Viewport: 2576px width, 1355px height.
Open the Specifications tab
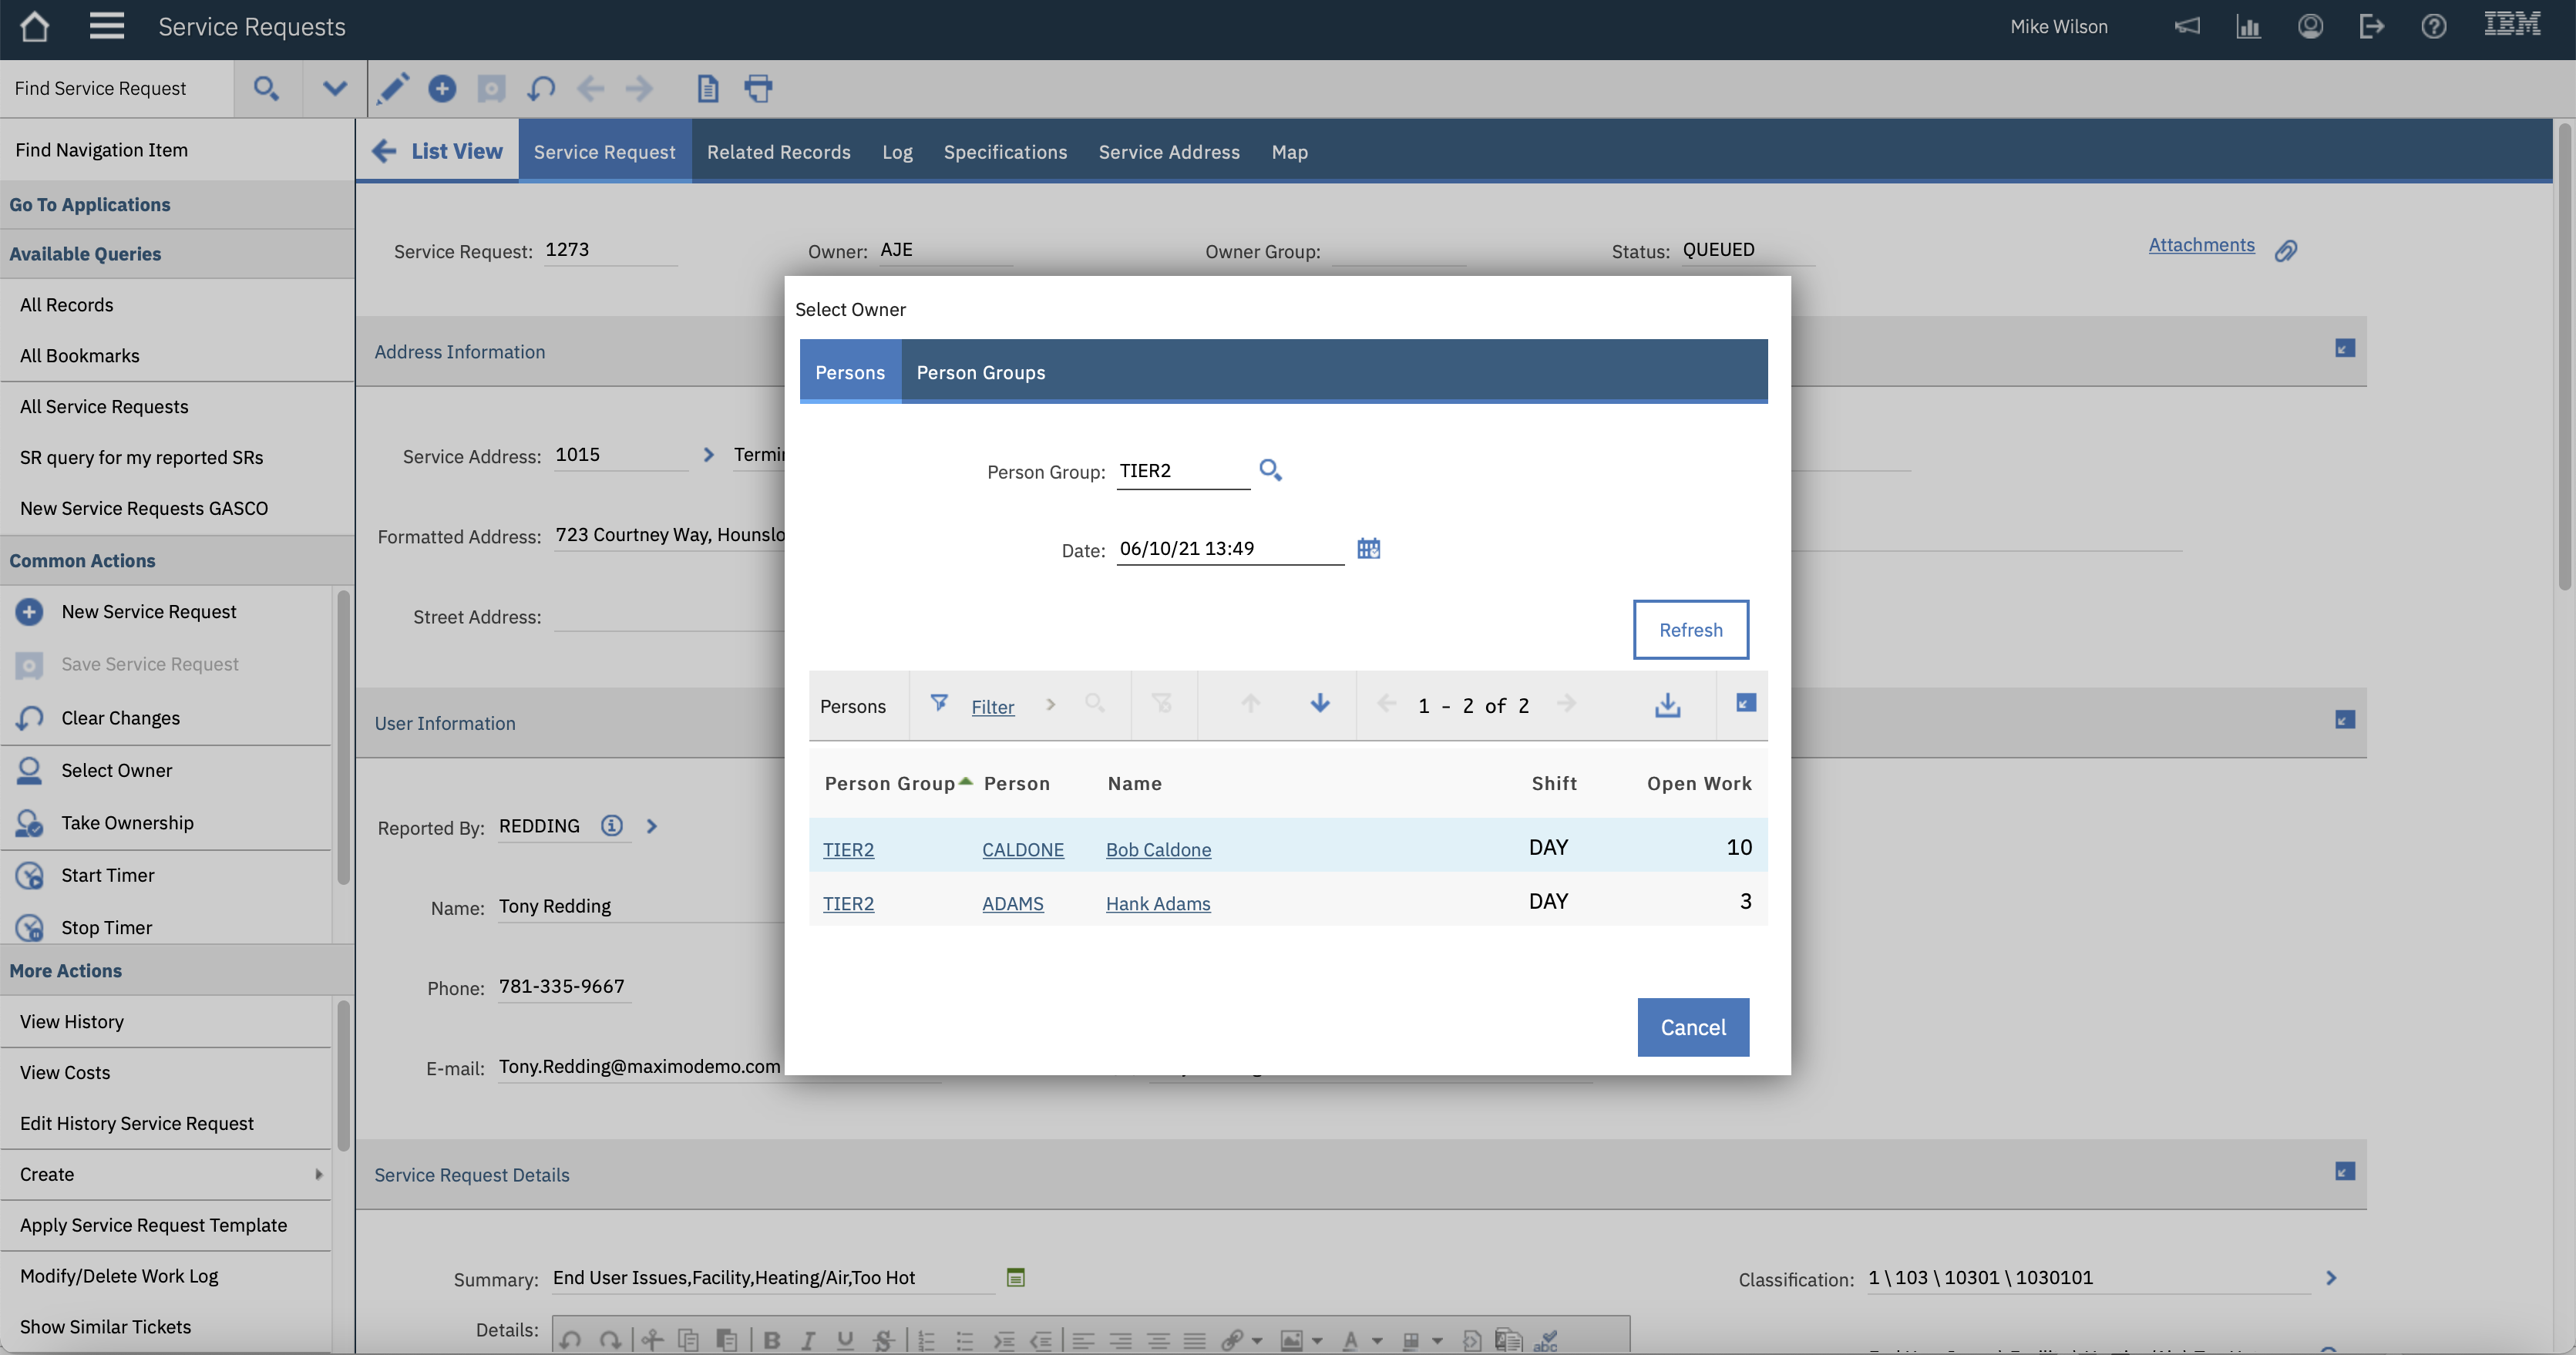1005,152
